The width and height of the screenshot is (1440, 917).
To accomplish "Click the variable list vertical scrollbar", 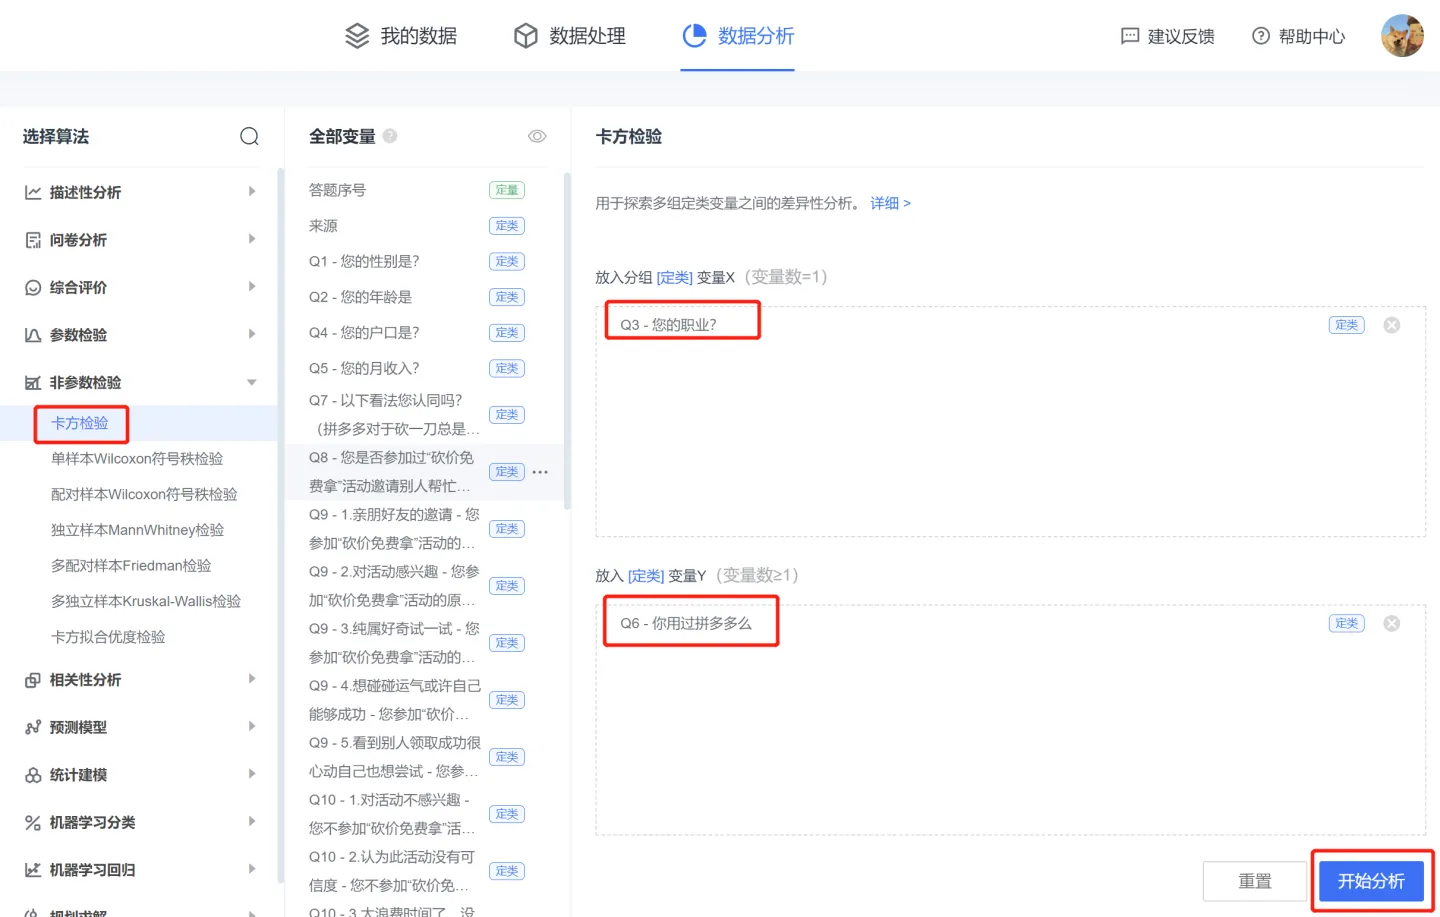I will pos(567,341).
